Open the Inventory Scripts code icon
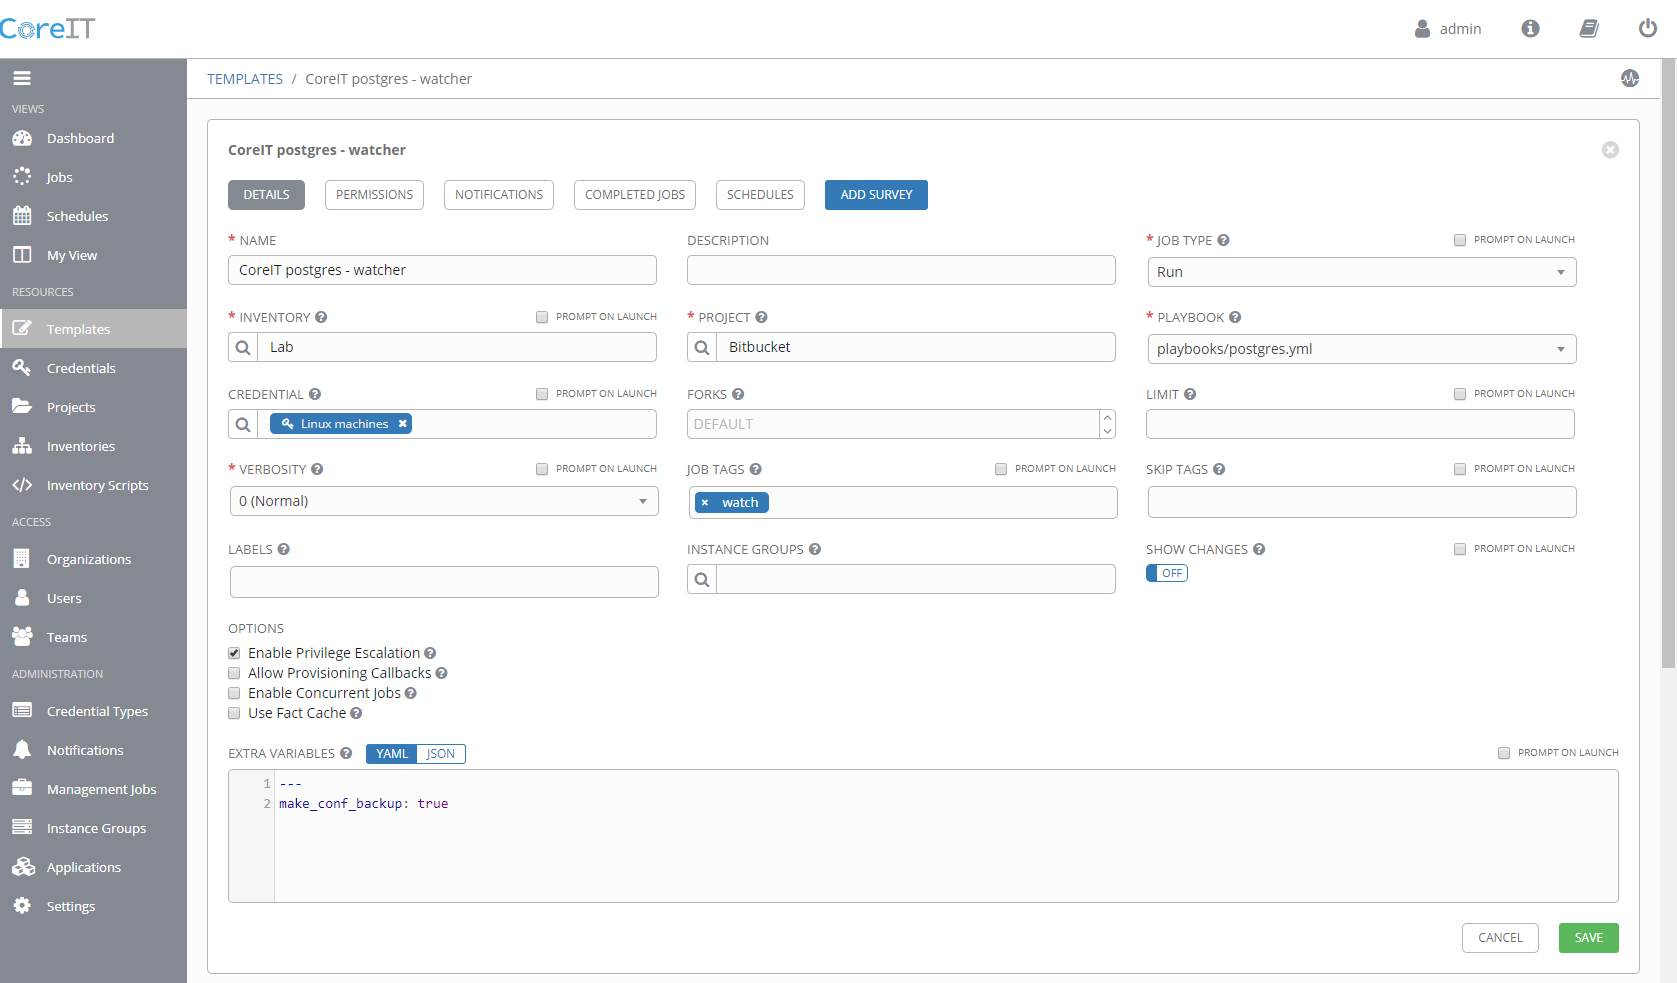This screenshot has height=983, width=1677. tap(22, 485)
